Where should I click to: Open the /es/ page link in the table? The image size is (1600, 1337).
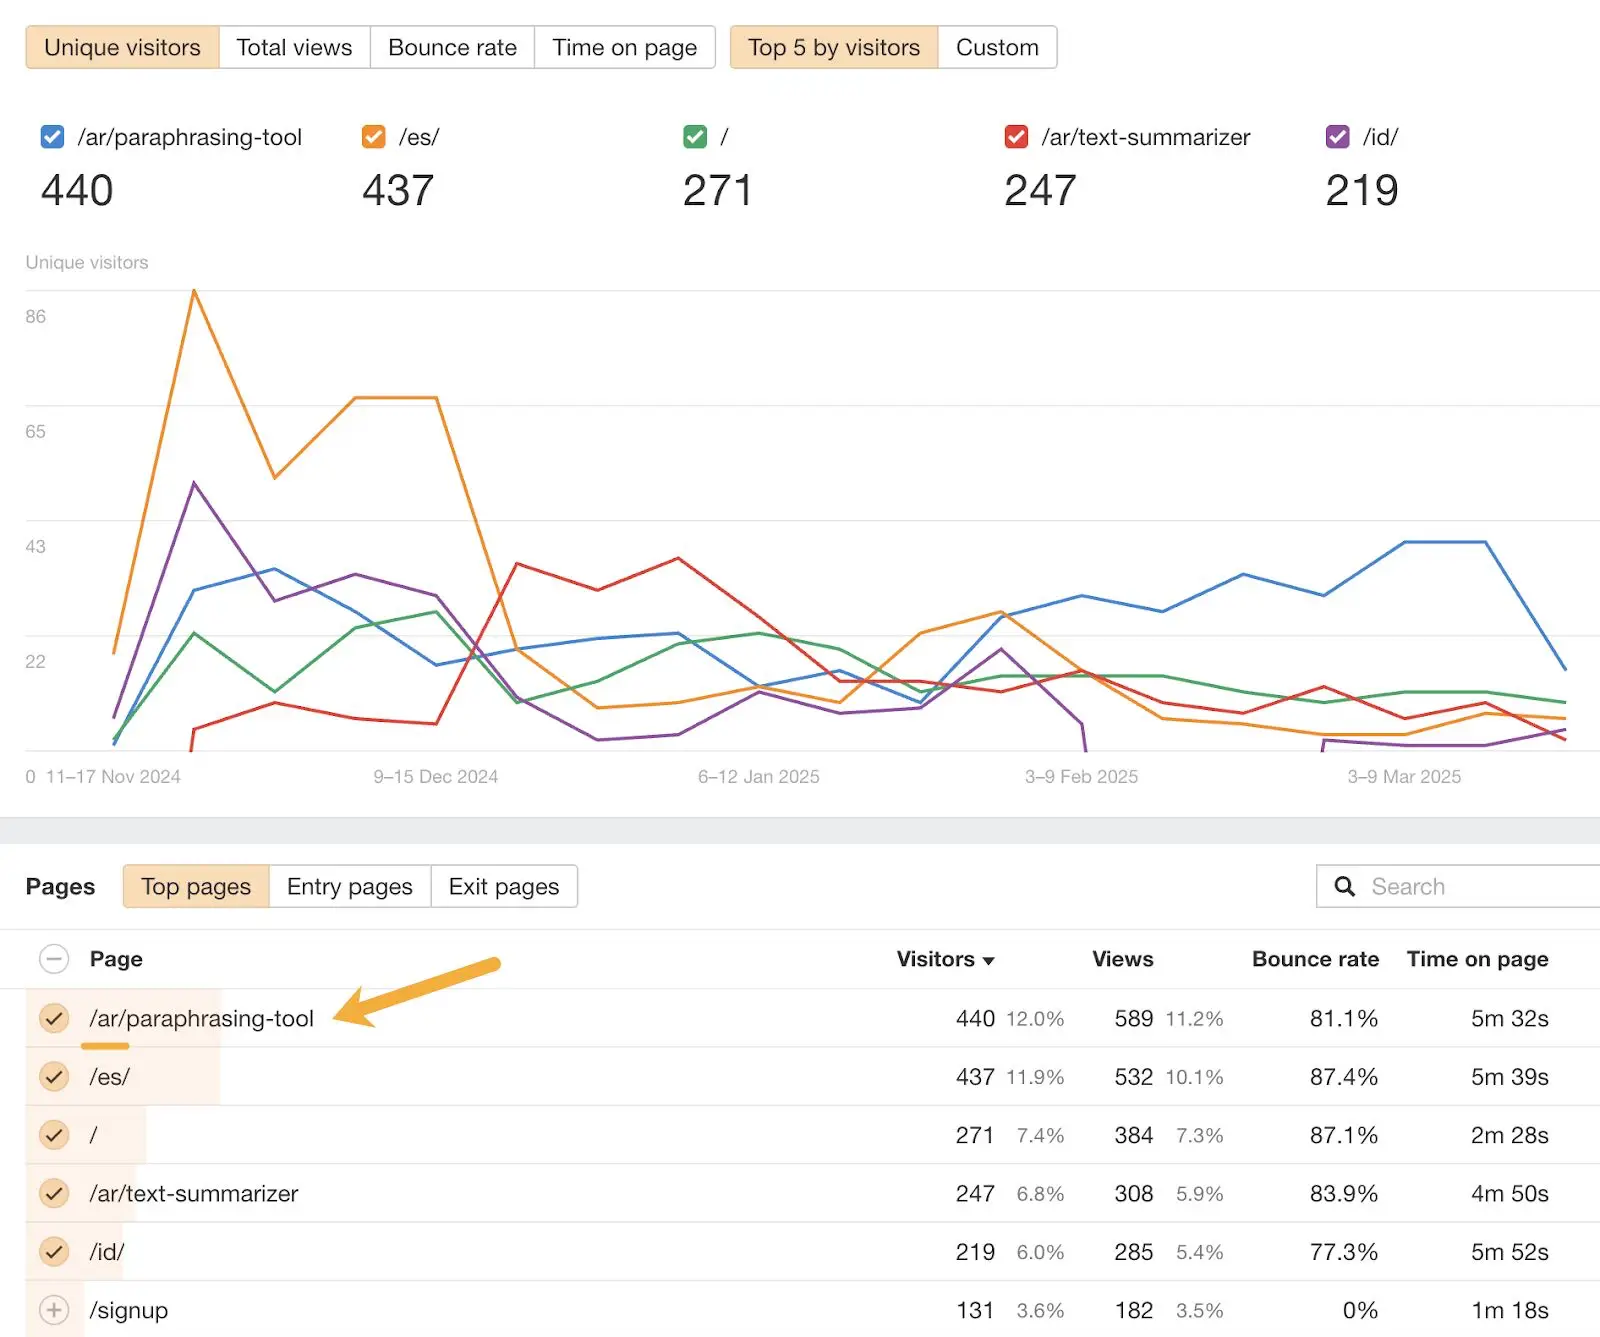pos(109,1076)
